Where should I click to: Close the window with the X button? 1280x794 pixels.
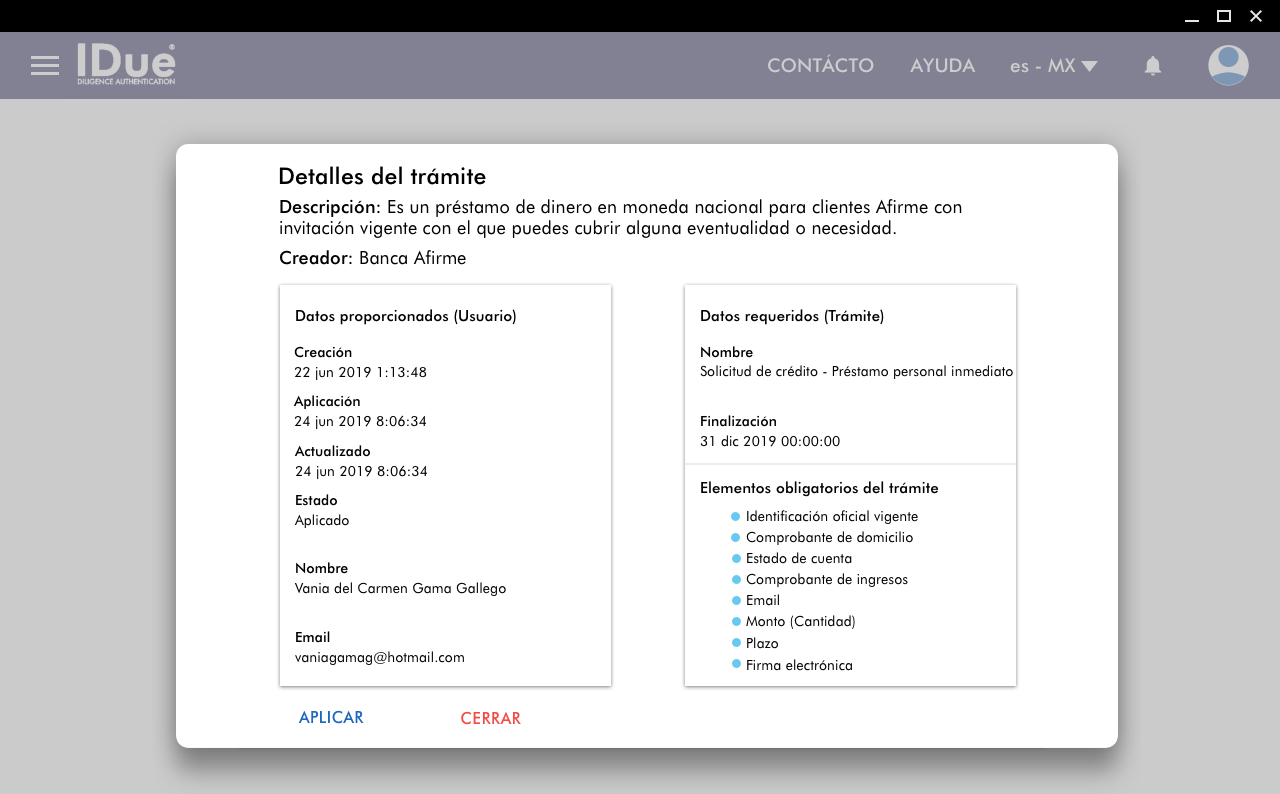point(1256,16)
